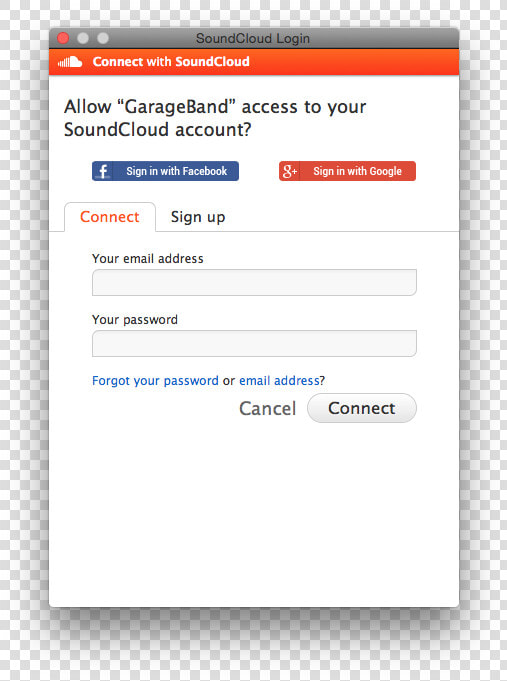The image size is (507, 681).
Task: Focus the email address input field
Action: [x=254, y=282]
